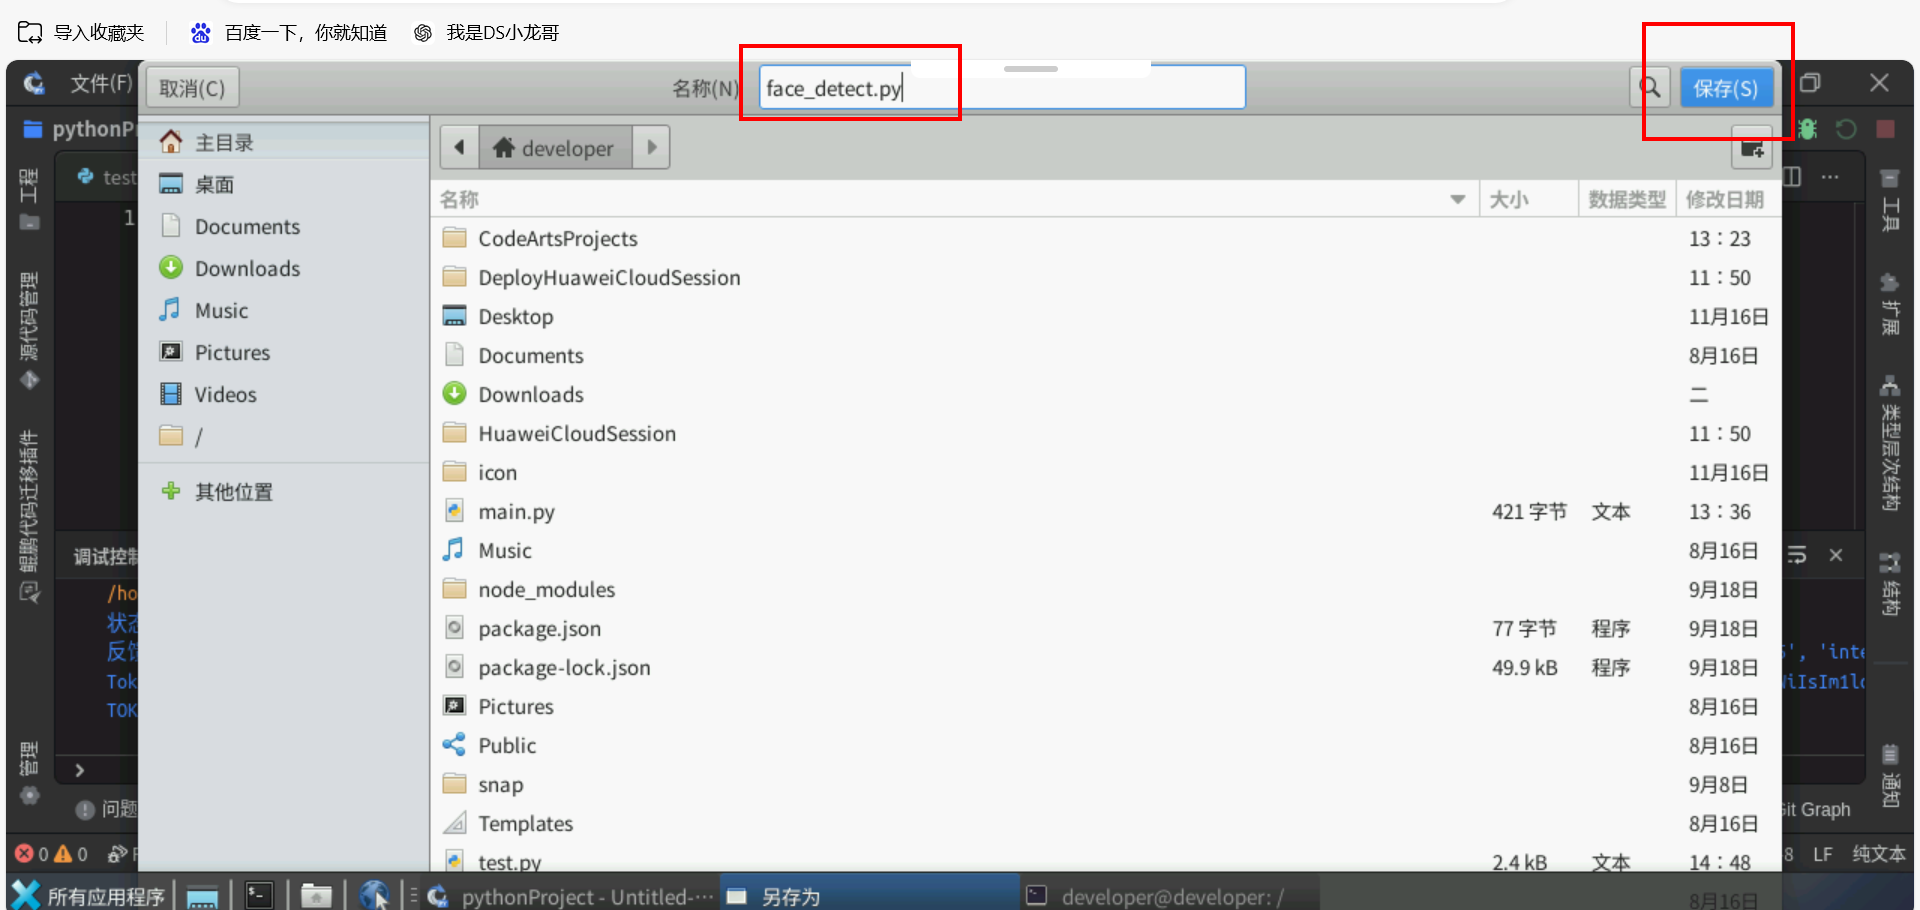Expand the chevron at bottom-left of the IDE

pos(80,770)
